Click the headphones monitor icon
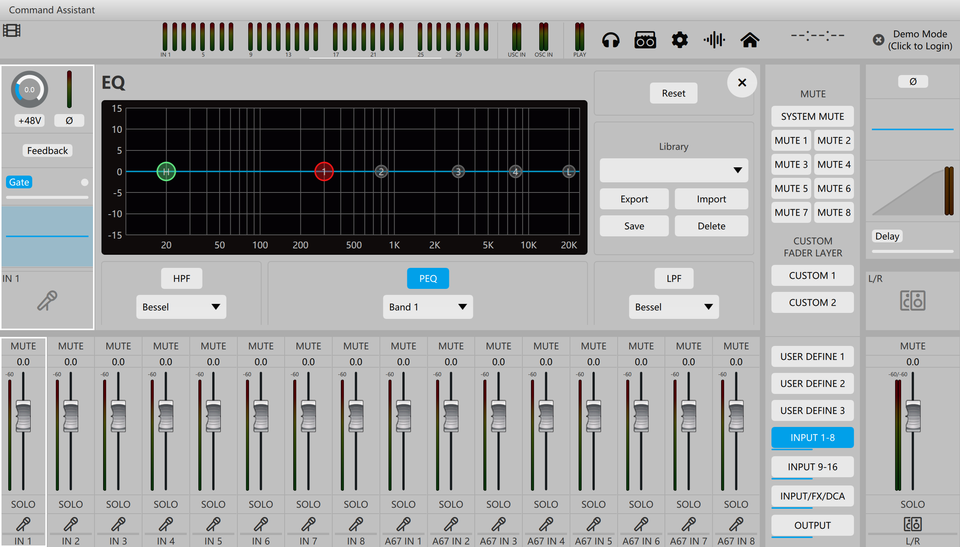Viewport: 960px width, 547px height. pyautogui.click(x=611, y=40)
